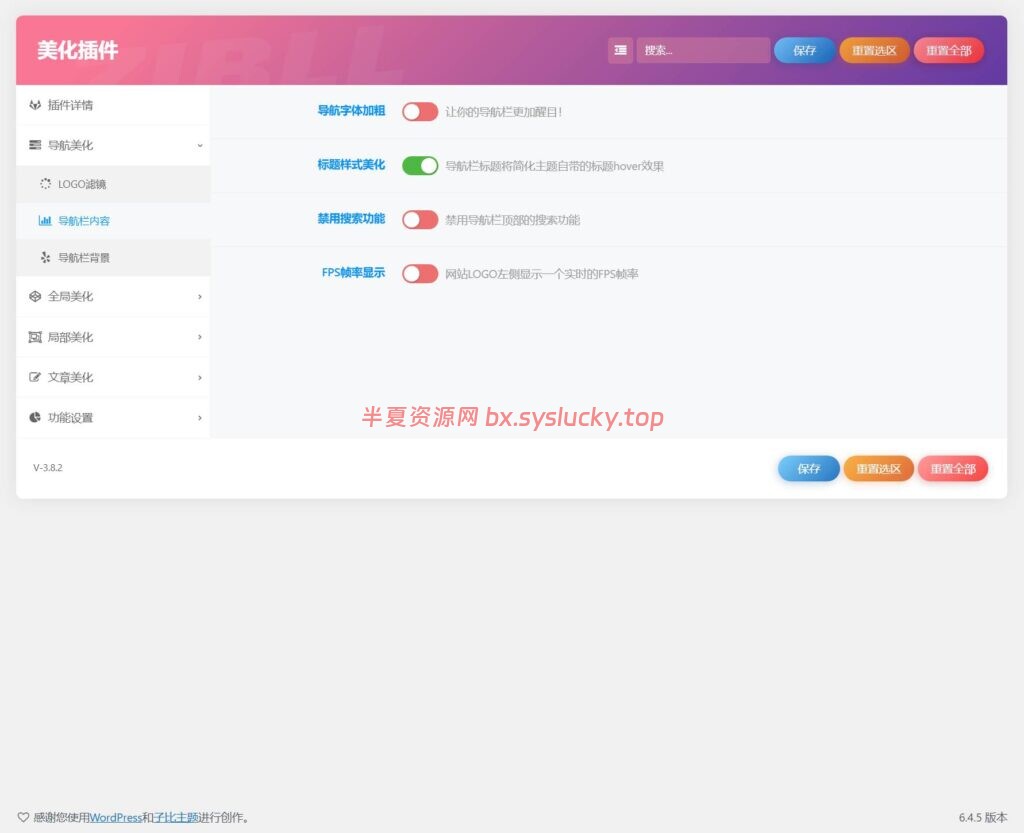Expand the 文章美化 section arrow
Screen dimensions: 1024x833
[200, 377]
